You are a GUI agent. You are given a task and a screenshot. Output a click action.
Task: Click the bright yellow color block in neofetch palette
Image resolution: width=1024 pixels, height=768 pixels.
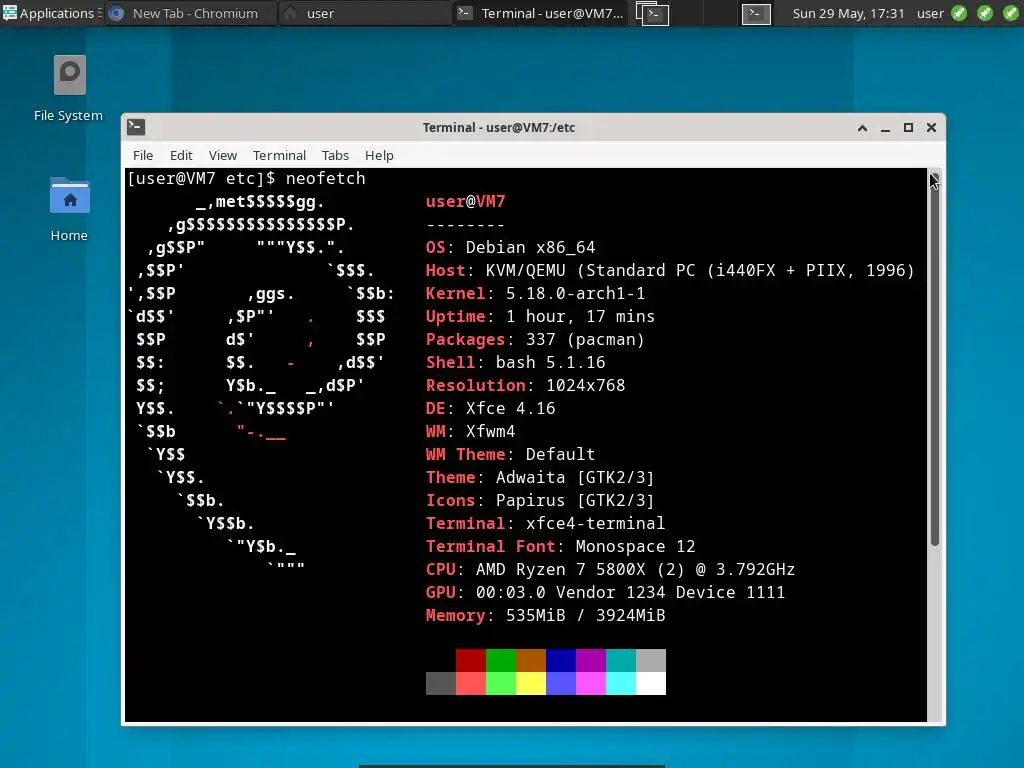click(x=531, y=683)
